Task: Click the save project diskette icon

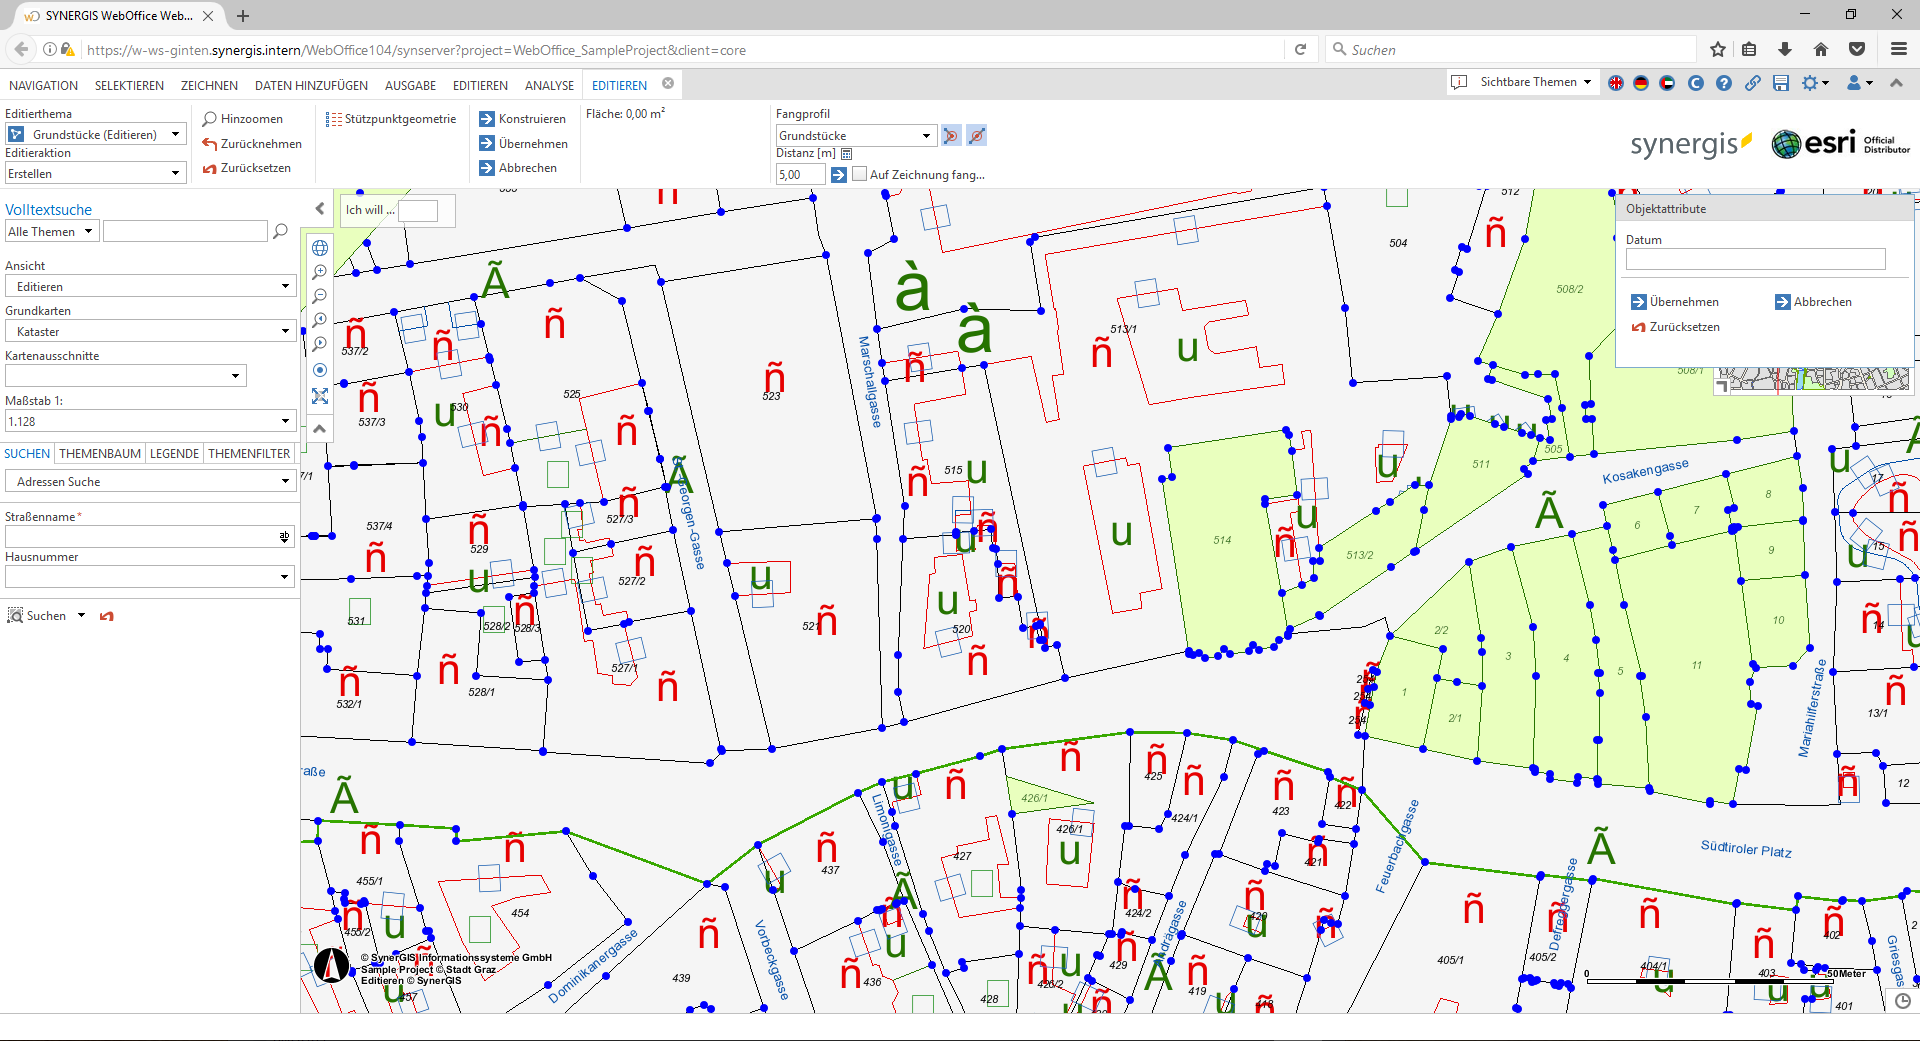Action: coord(1781,83)
